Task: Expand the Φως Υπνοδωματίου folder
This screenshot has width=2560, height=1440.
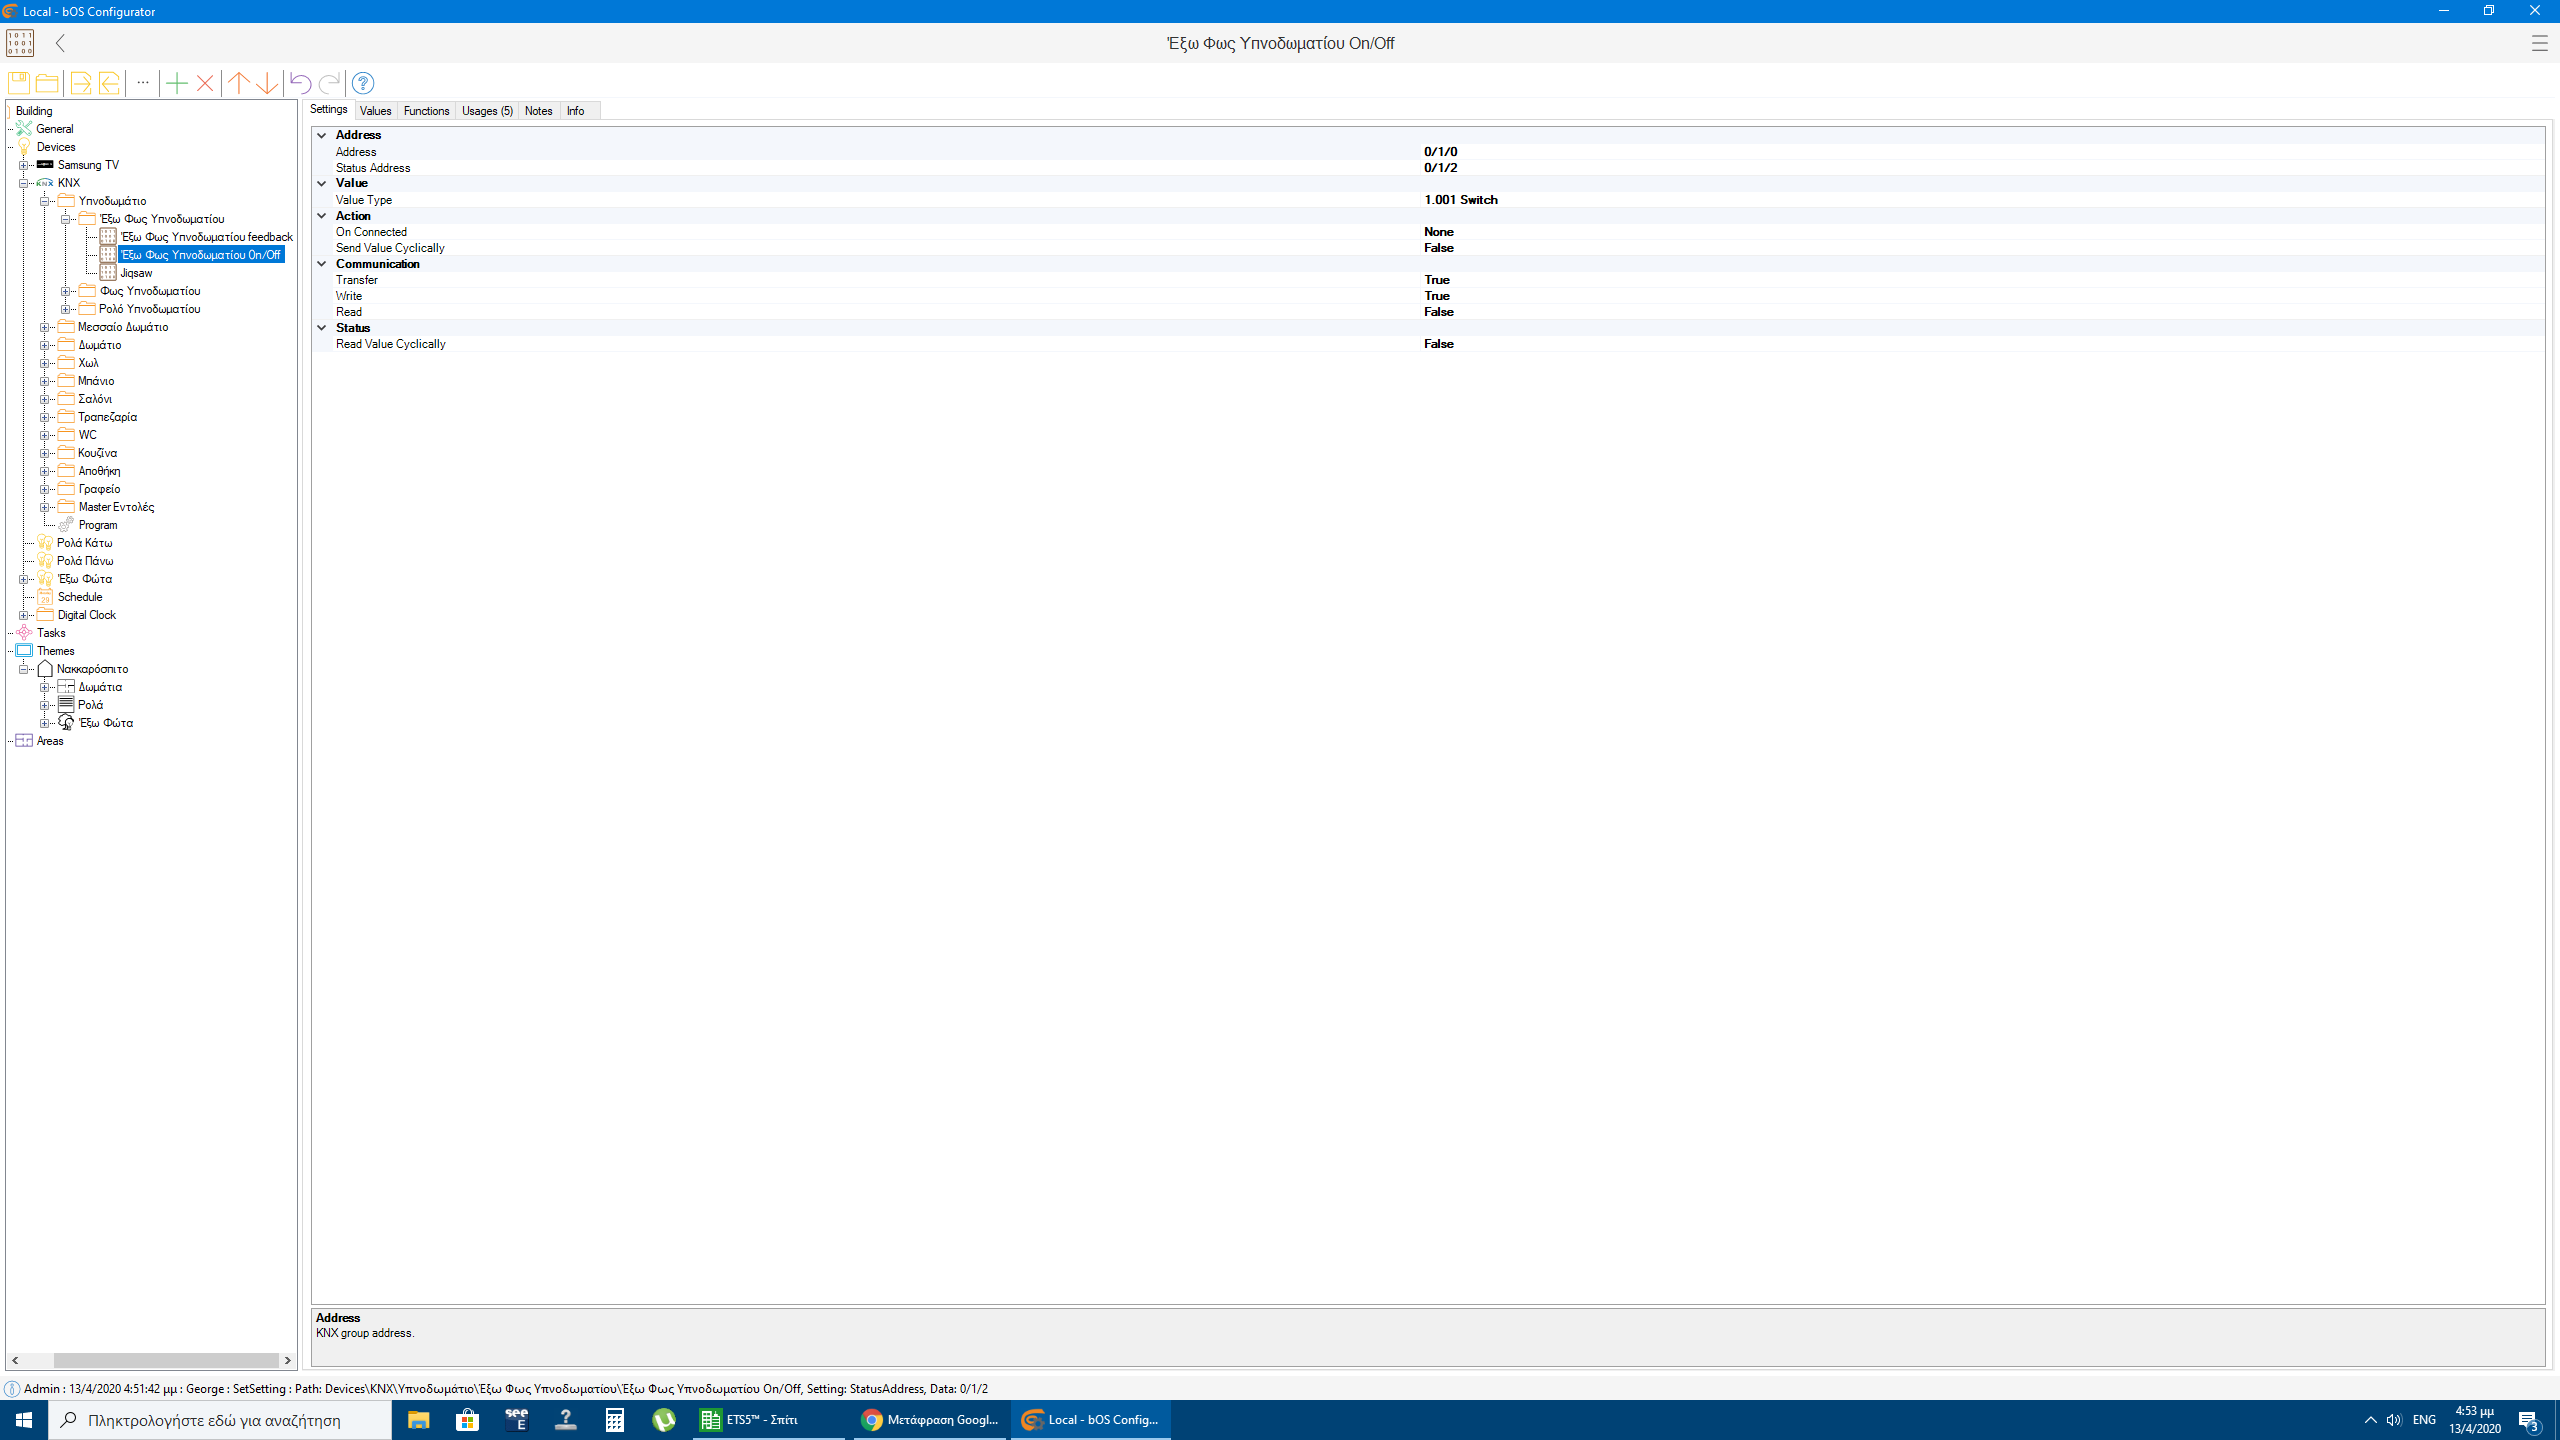Action: tap(66, 291)
